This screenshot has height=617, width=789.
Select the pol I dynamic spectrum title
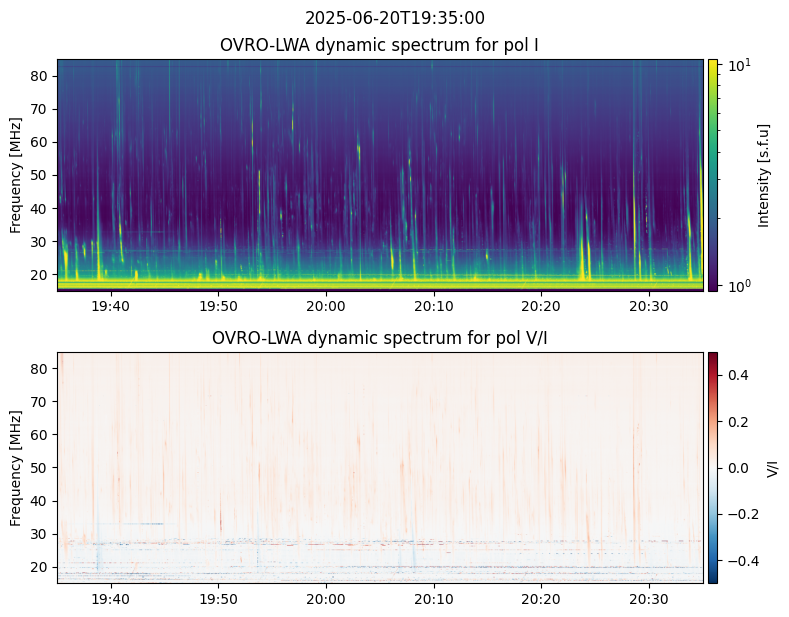(x=381, y=45)
